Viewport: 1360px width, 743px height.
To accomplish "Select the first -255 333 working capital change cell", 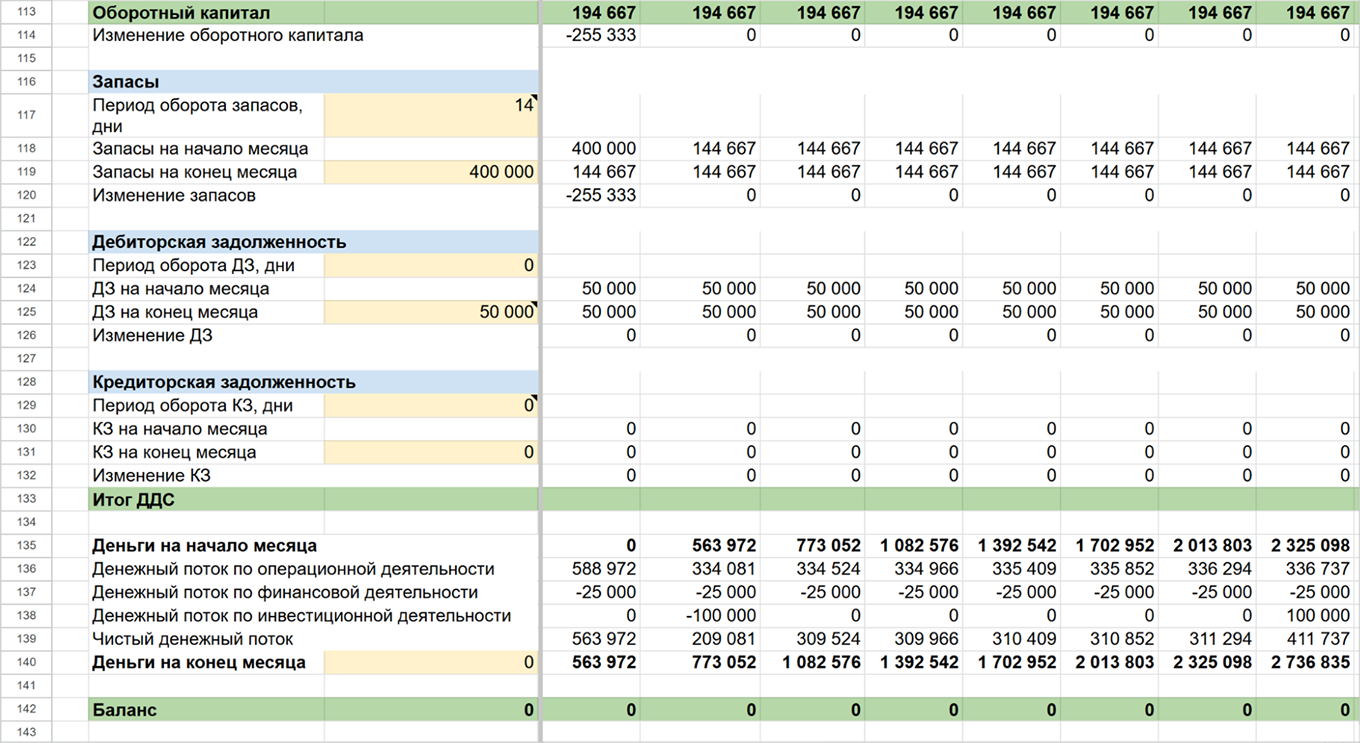I will [x=591, y=36].
